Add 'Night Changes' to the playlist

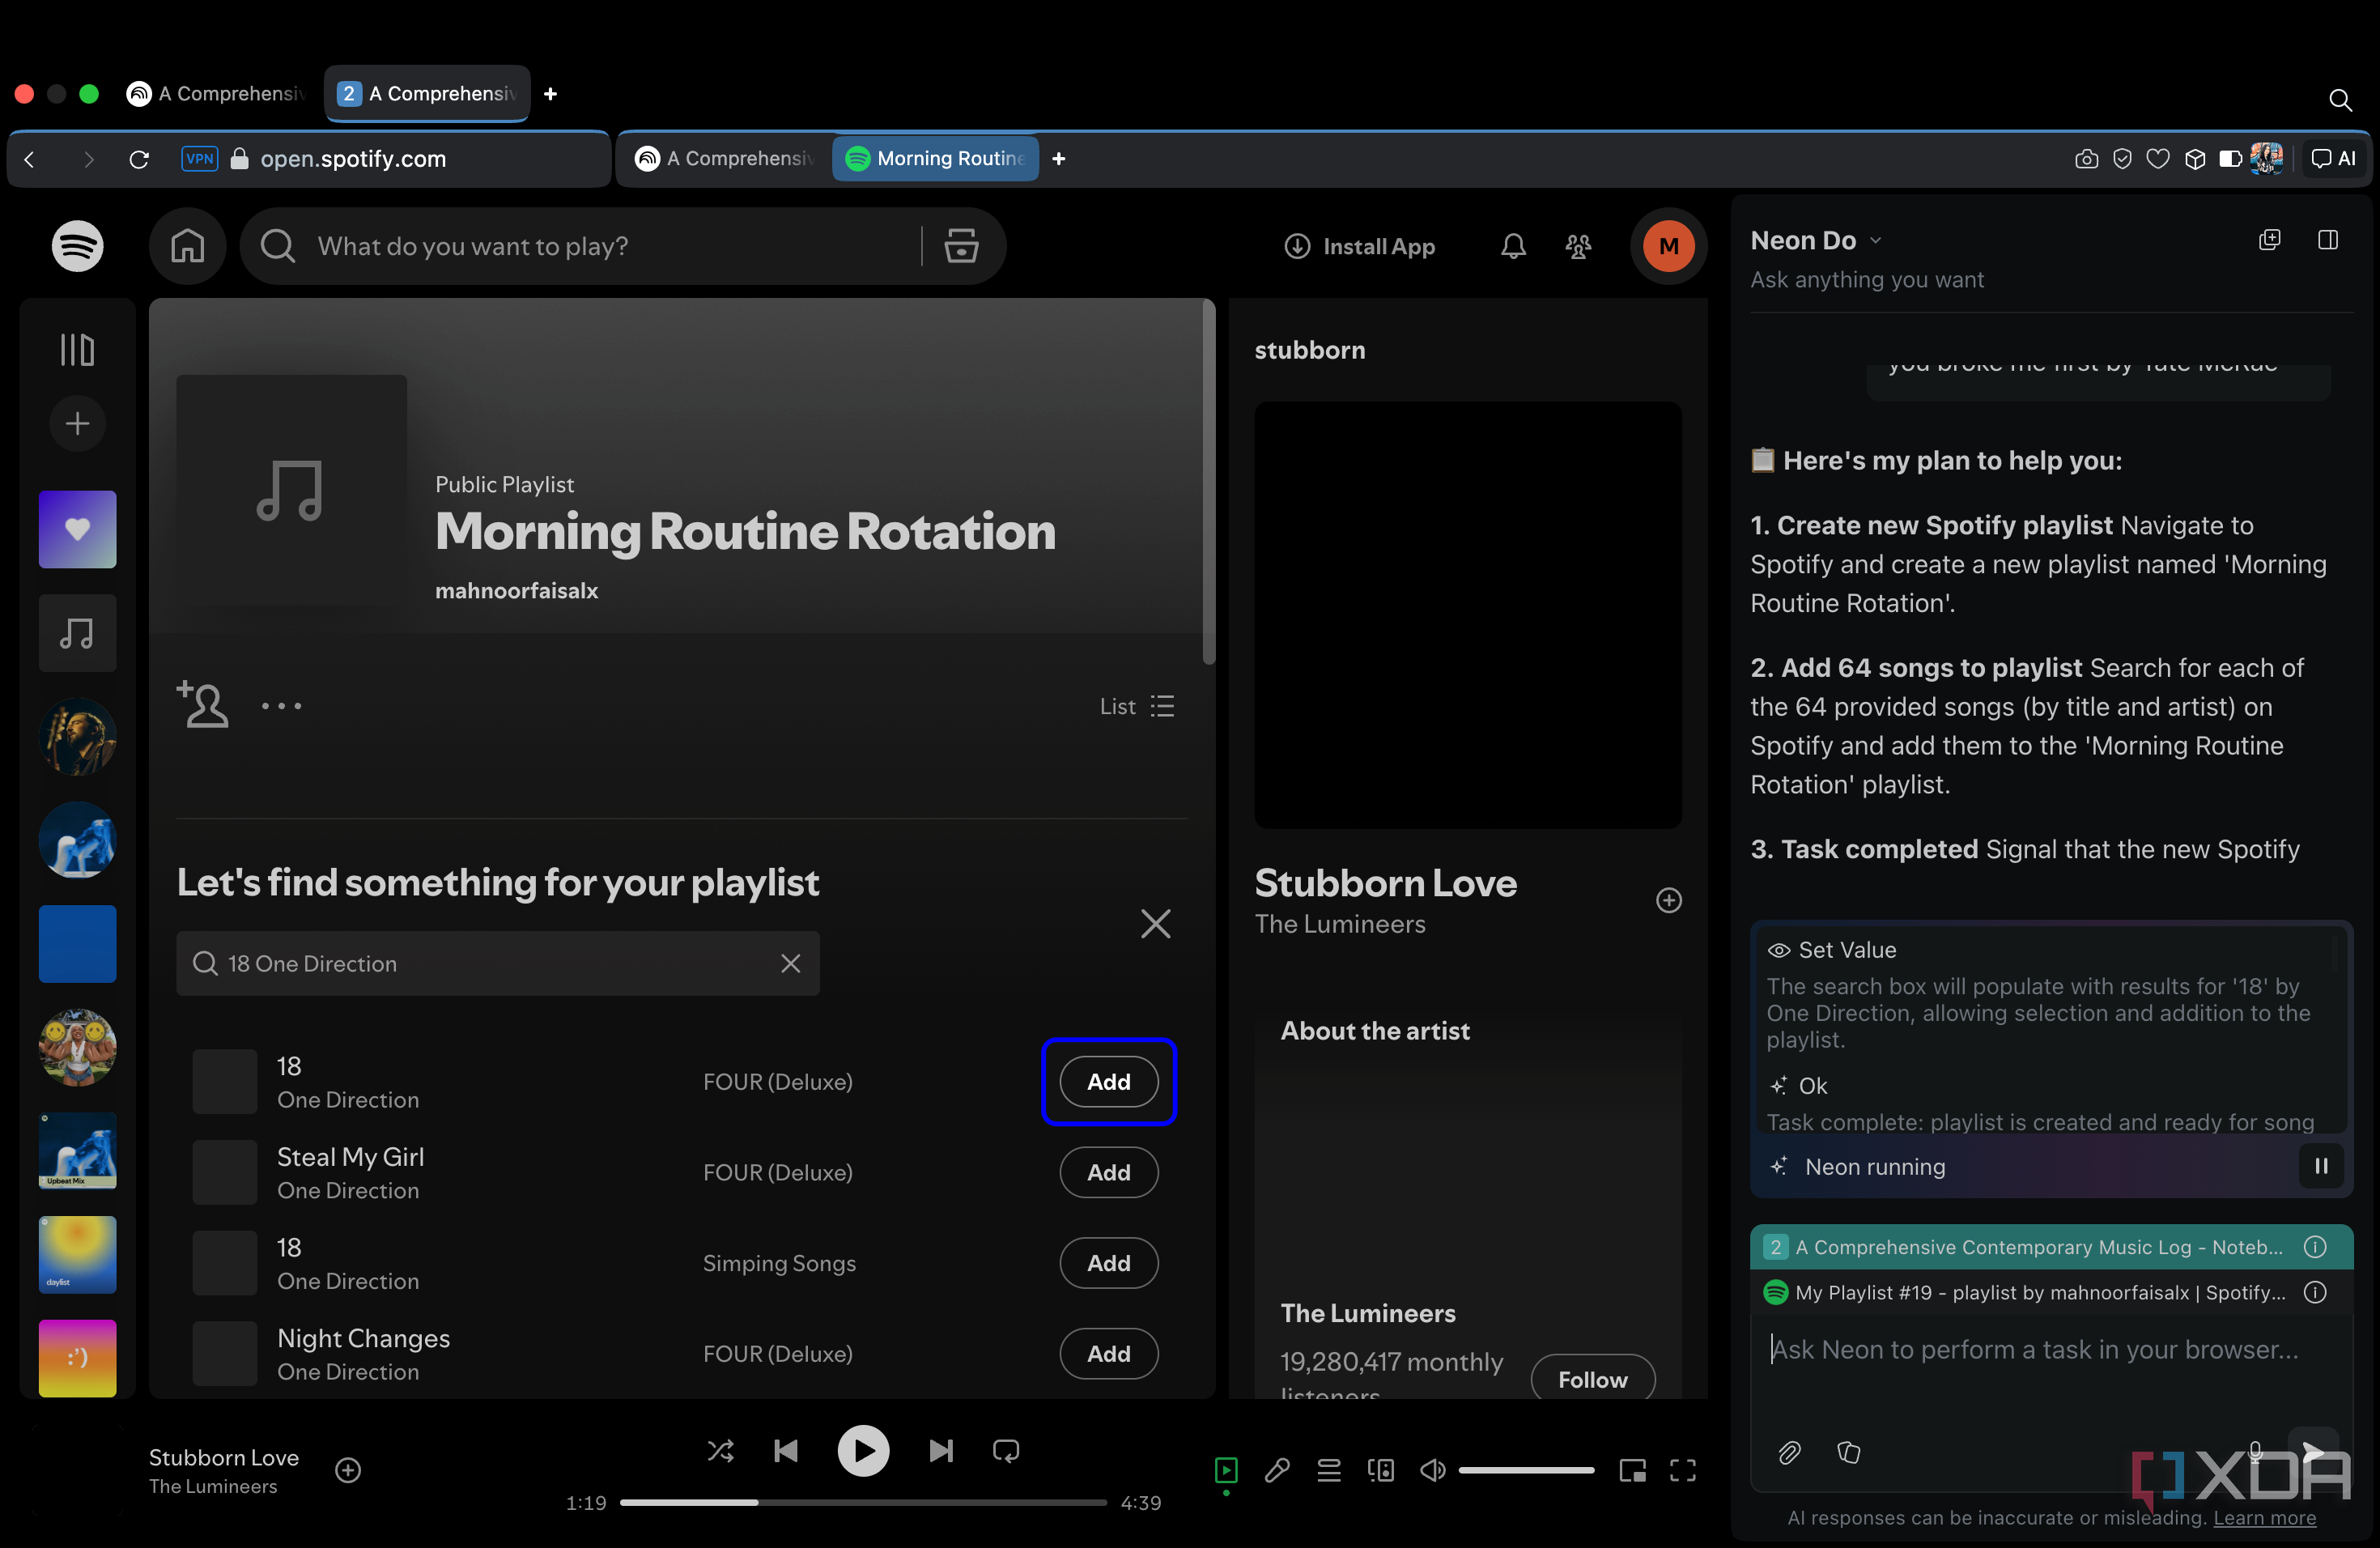pyautogui.click(x=1108, y=1354)
